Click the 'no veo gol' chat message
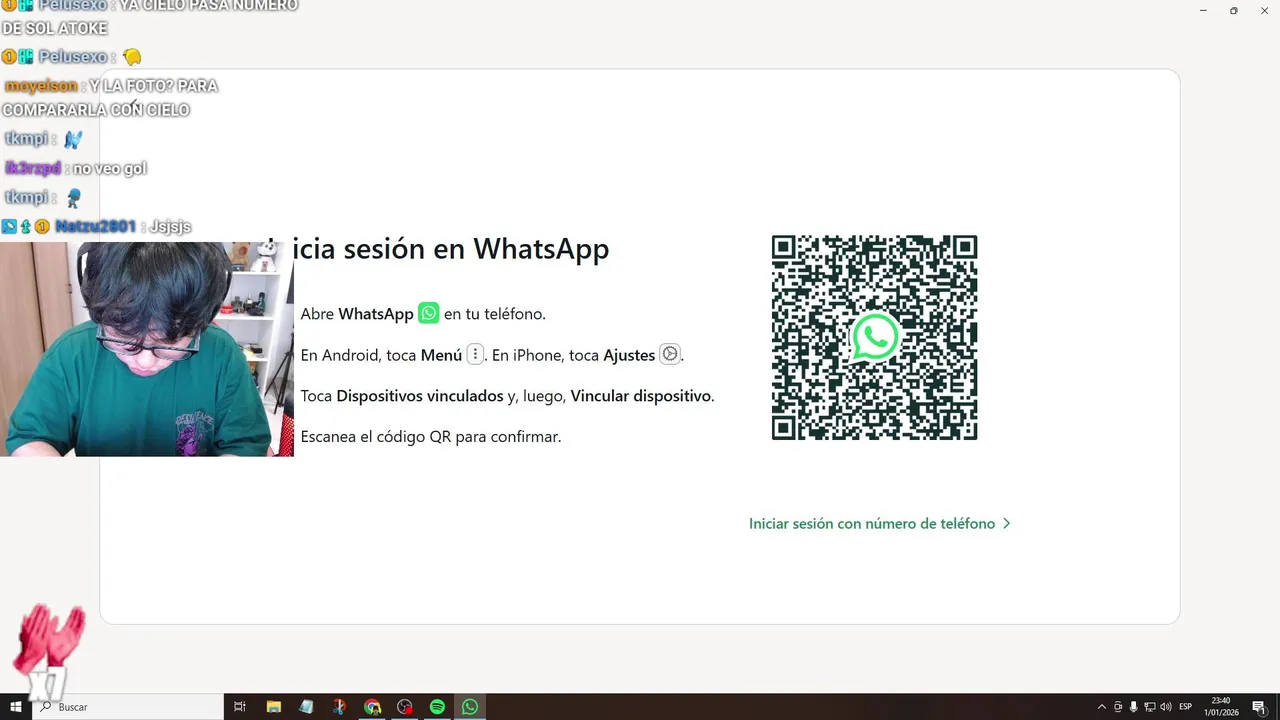 [x=76, y=168]
